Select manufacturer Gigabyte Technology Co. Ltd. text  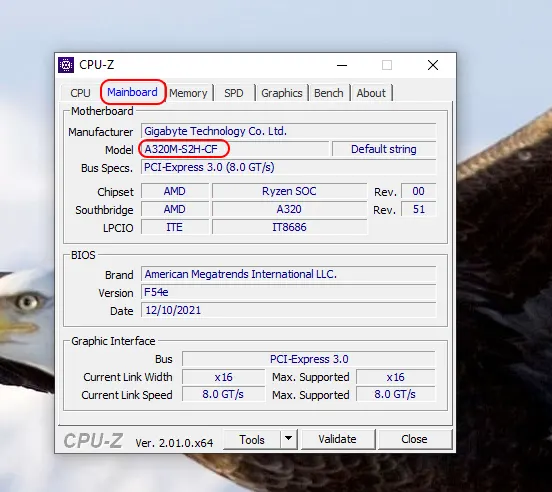click(x=215, y=131)
